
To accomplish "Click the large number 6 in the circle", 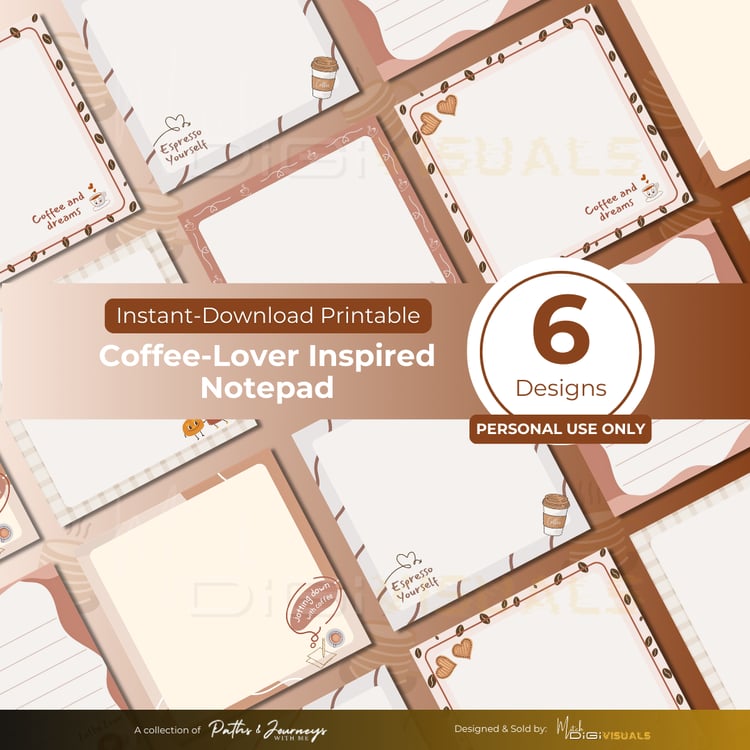I will [561, 329].
